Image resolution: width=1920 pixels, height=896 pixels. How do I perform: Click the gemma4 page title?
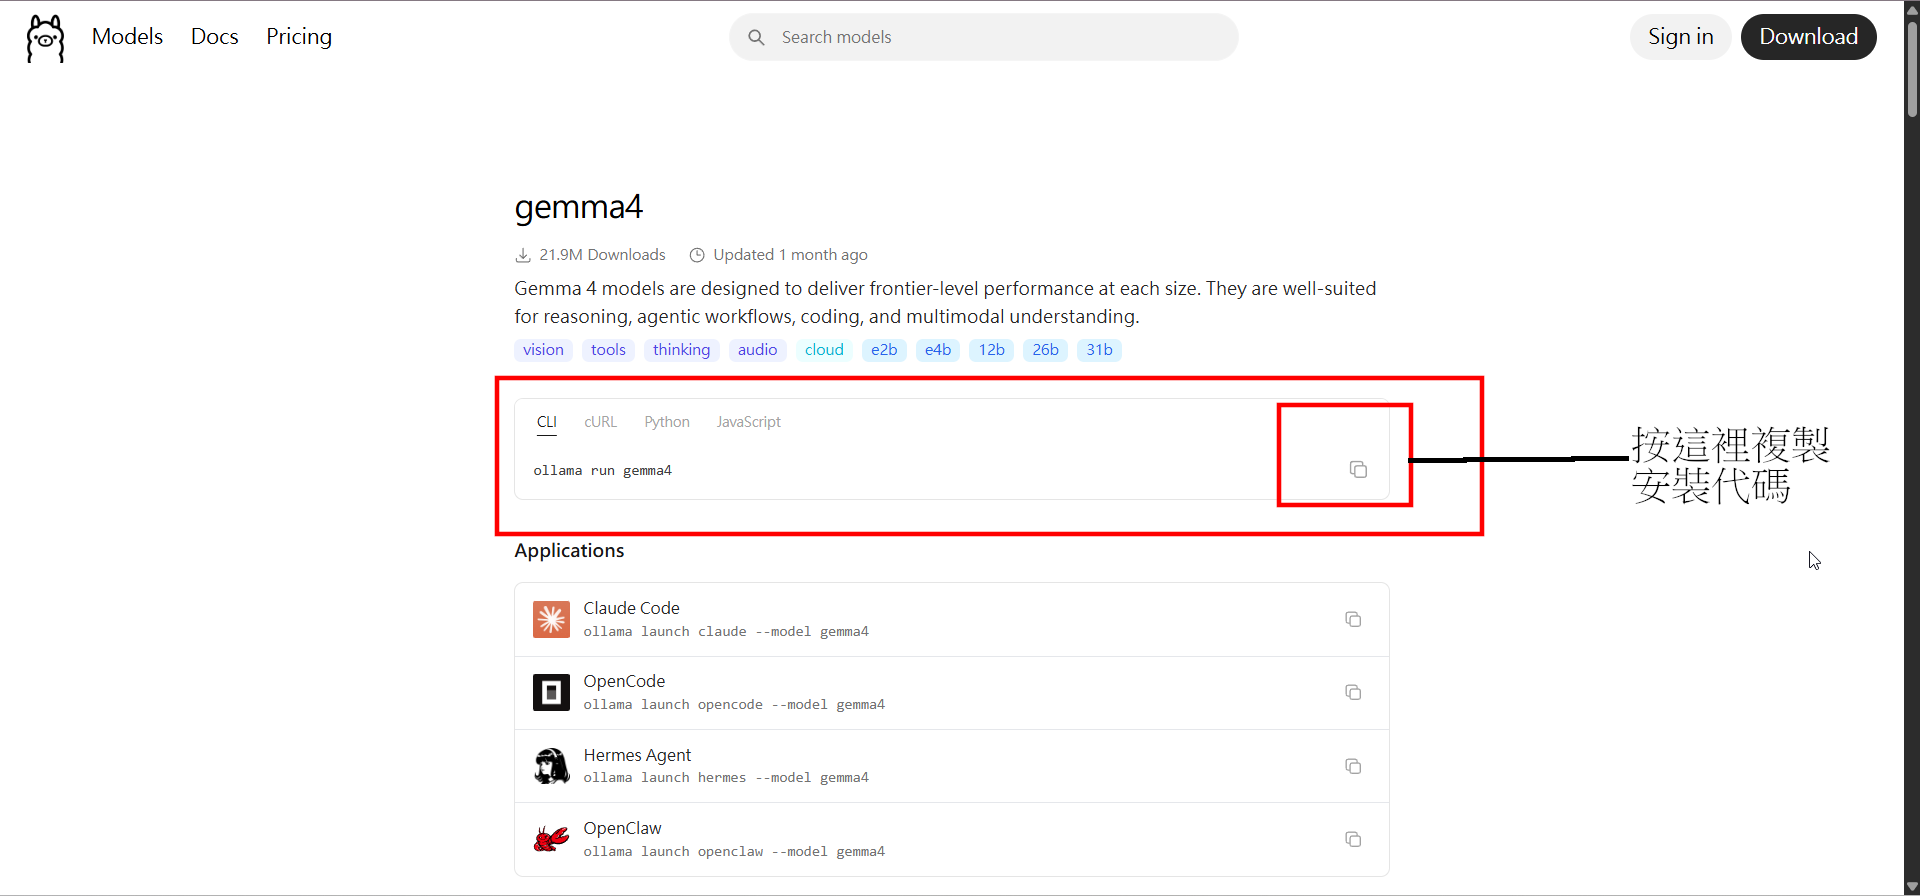pyautogui.click(x=579, y=207)
